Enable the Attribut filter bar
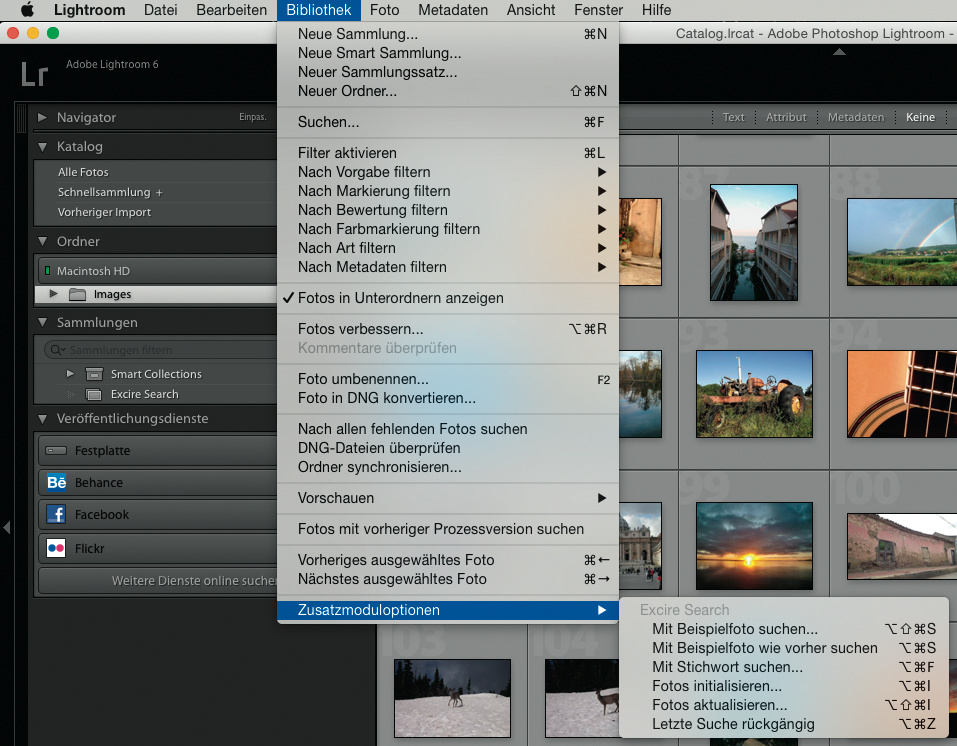This screenshot has width=957, height=746. click(x=786, y=117)
